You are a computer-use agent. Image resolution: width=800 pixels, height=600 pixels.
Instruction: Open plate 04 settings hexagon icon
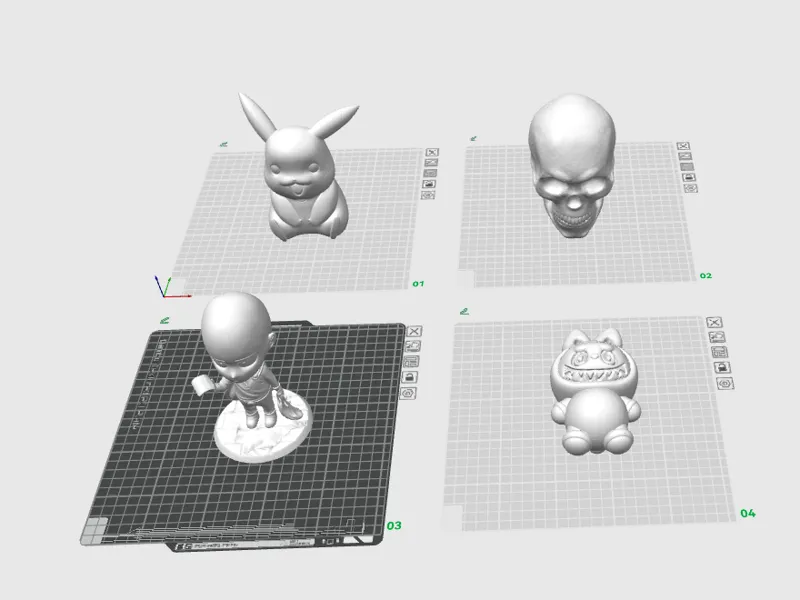point(725,383)
